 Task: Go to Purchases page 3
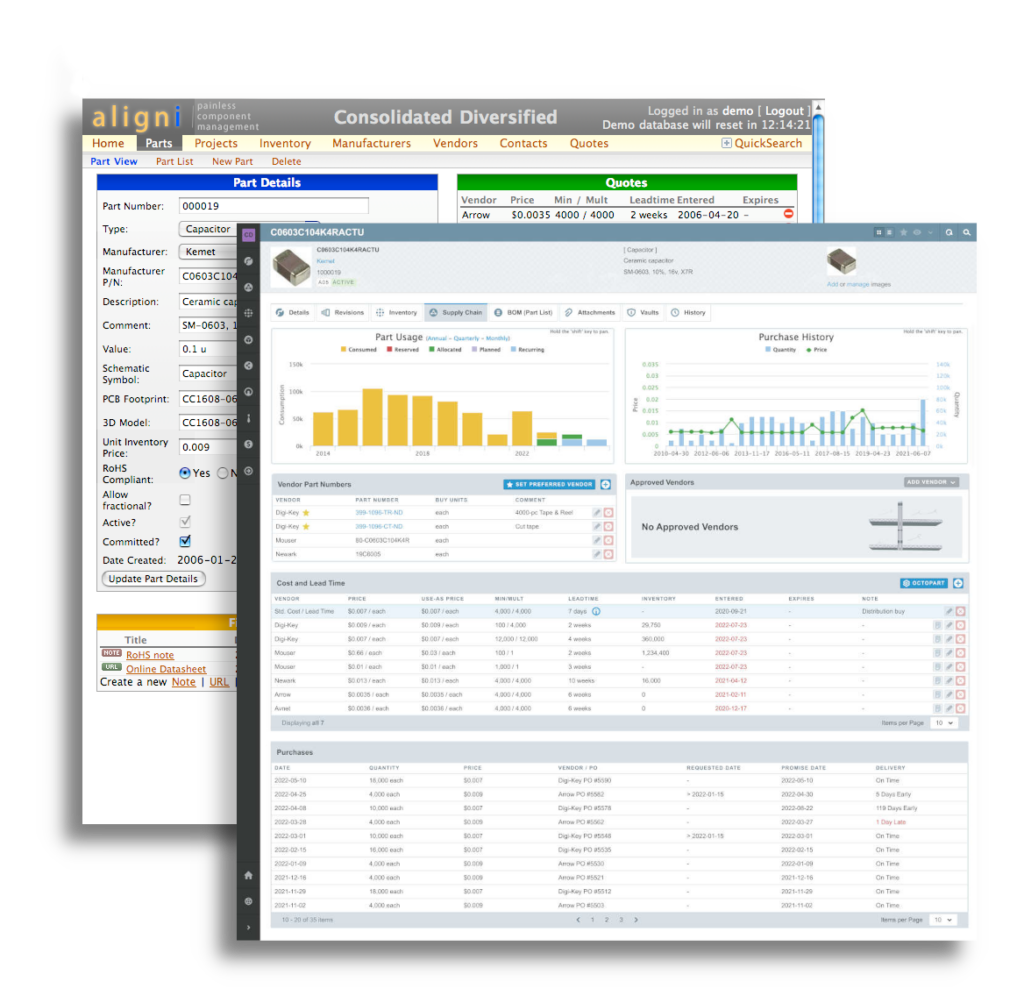(x=621, y=920)
